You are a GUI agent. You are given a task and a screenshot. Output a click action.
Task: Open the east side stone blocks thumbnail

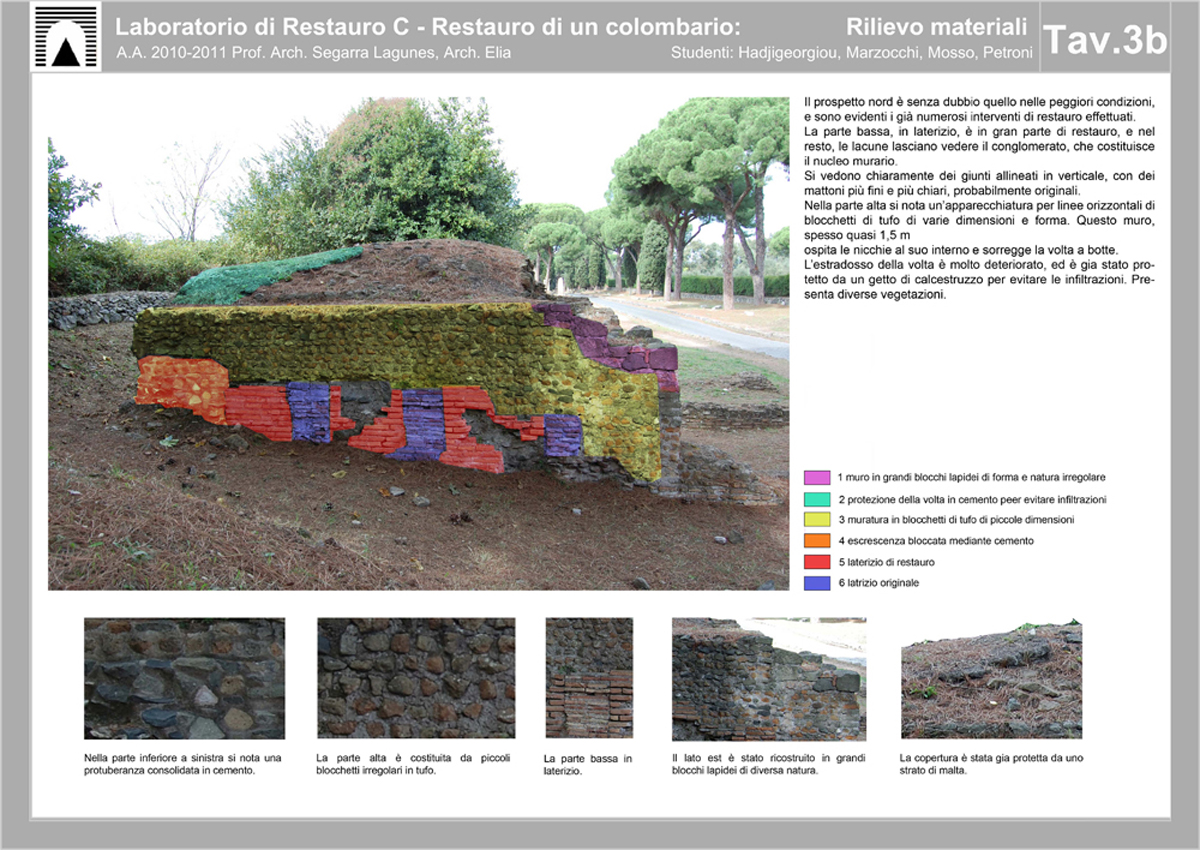pos(769,679)
